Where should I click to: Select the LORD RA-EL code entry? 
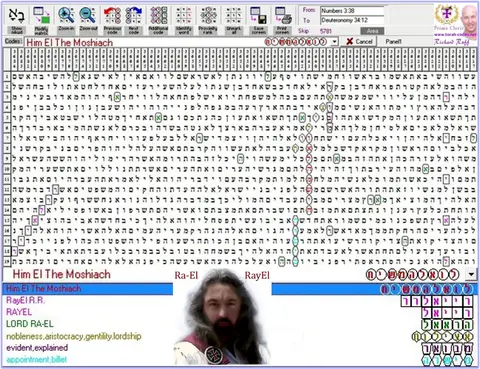pyautogui.click(x=30, y=324)
